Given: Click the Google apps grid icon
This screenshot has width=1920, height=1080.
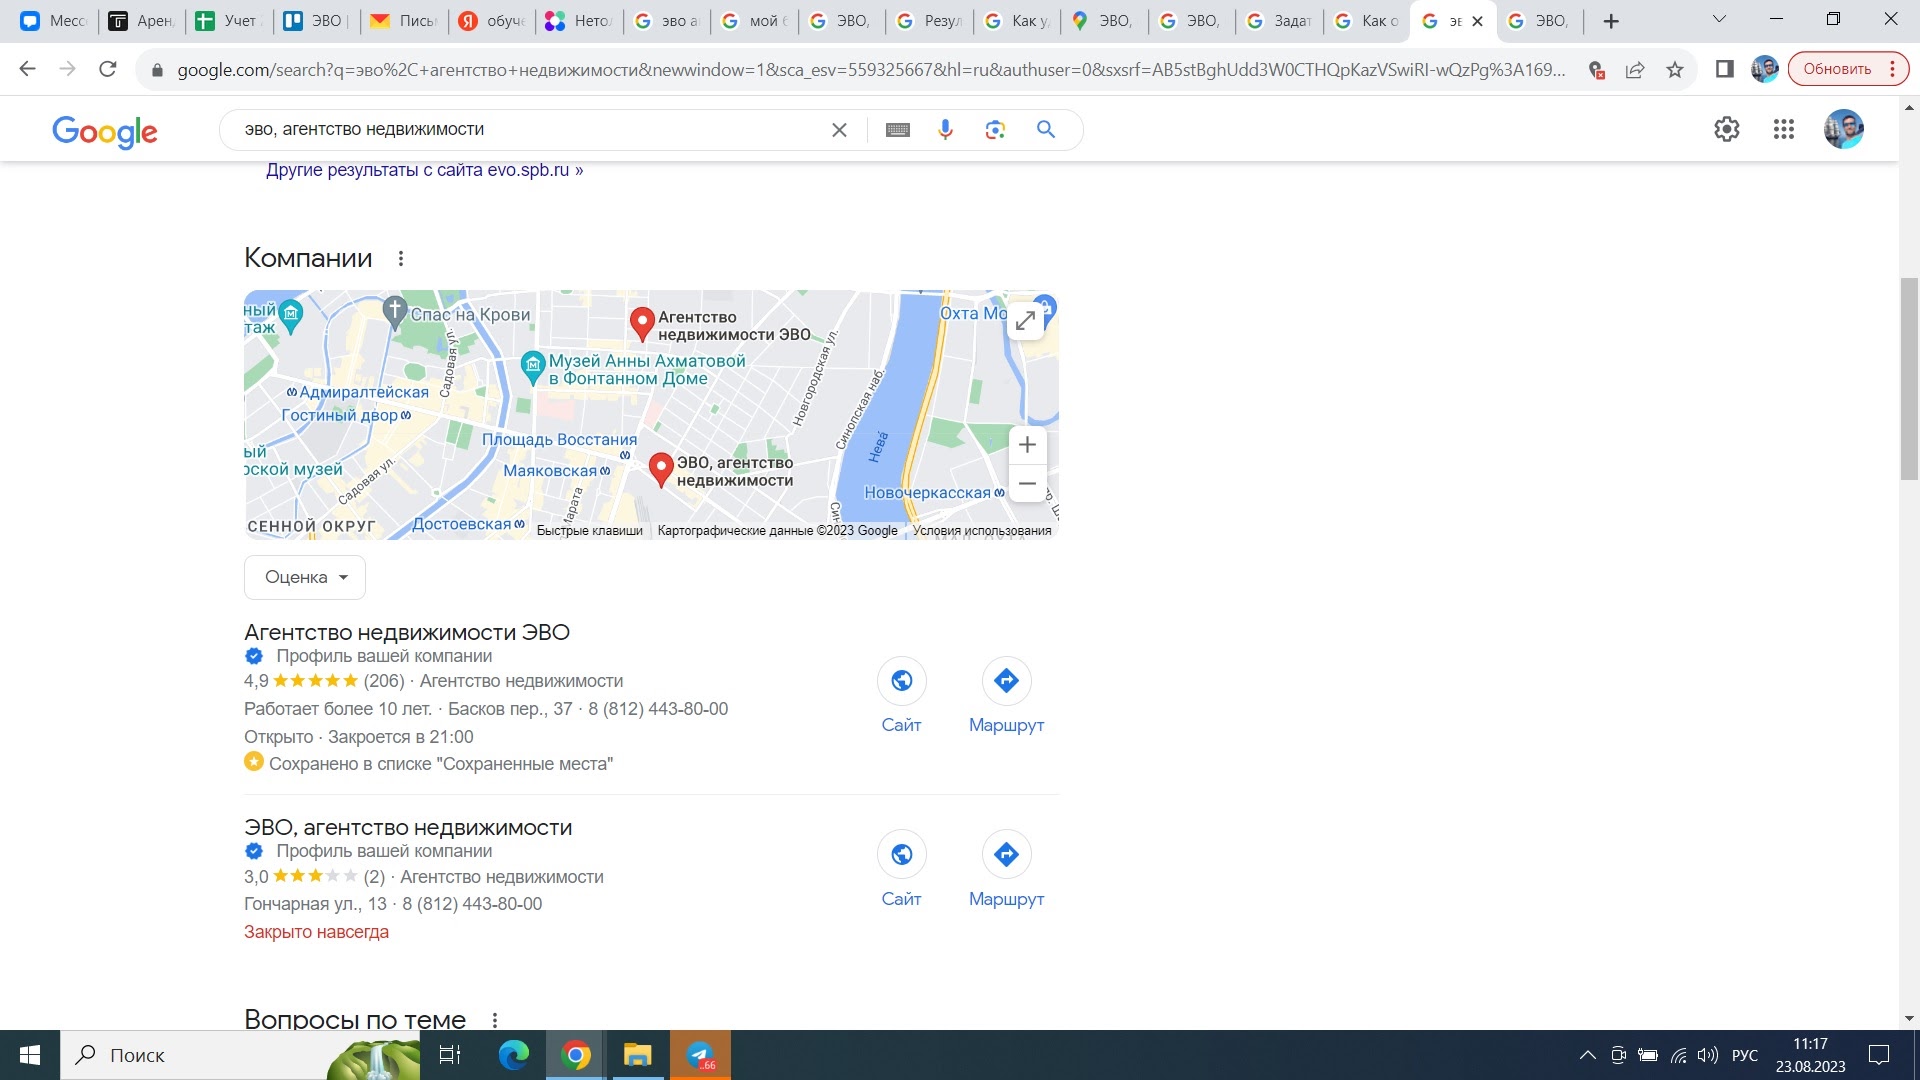Looking at the screenshot, I should click(1783, 129).
